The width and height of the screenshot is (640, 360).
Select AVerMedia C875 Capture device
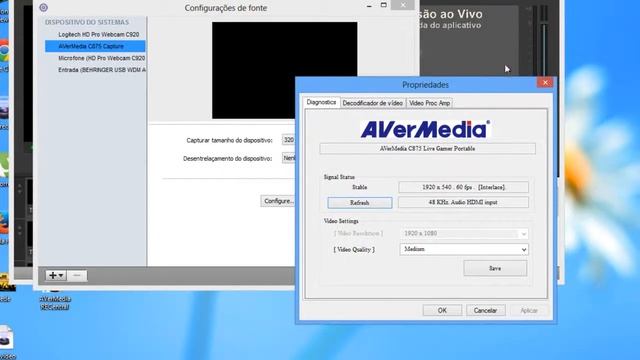click(95, 46)
